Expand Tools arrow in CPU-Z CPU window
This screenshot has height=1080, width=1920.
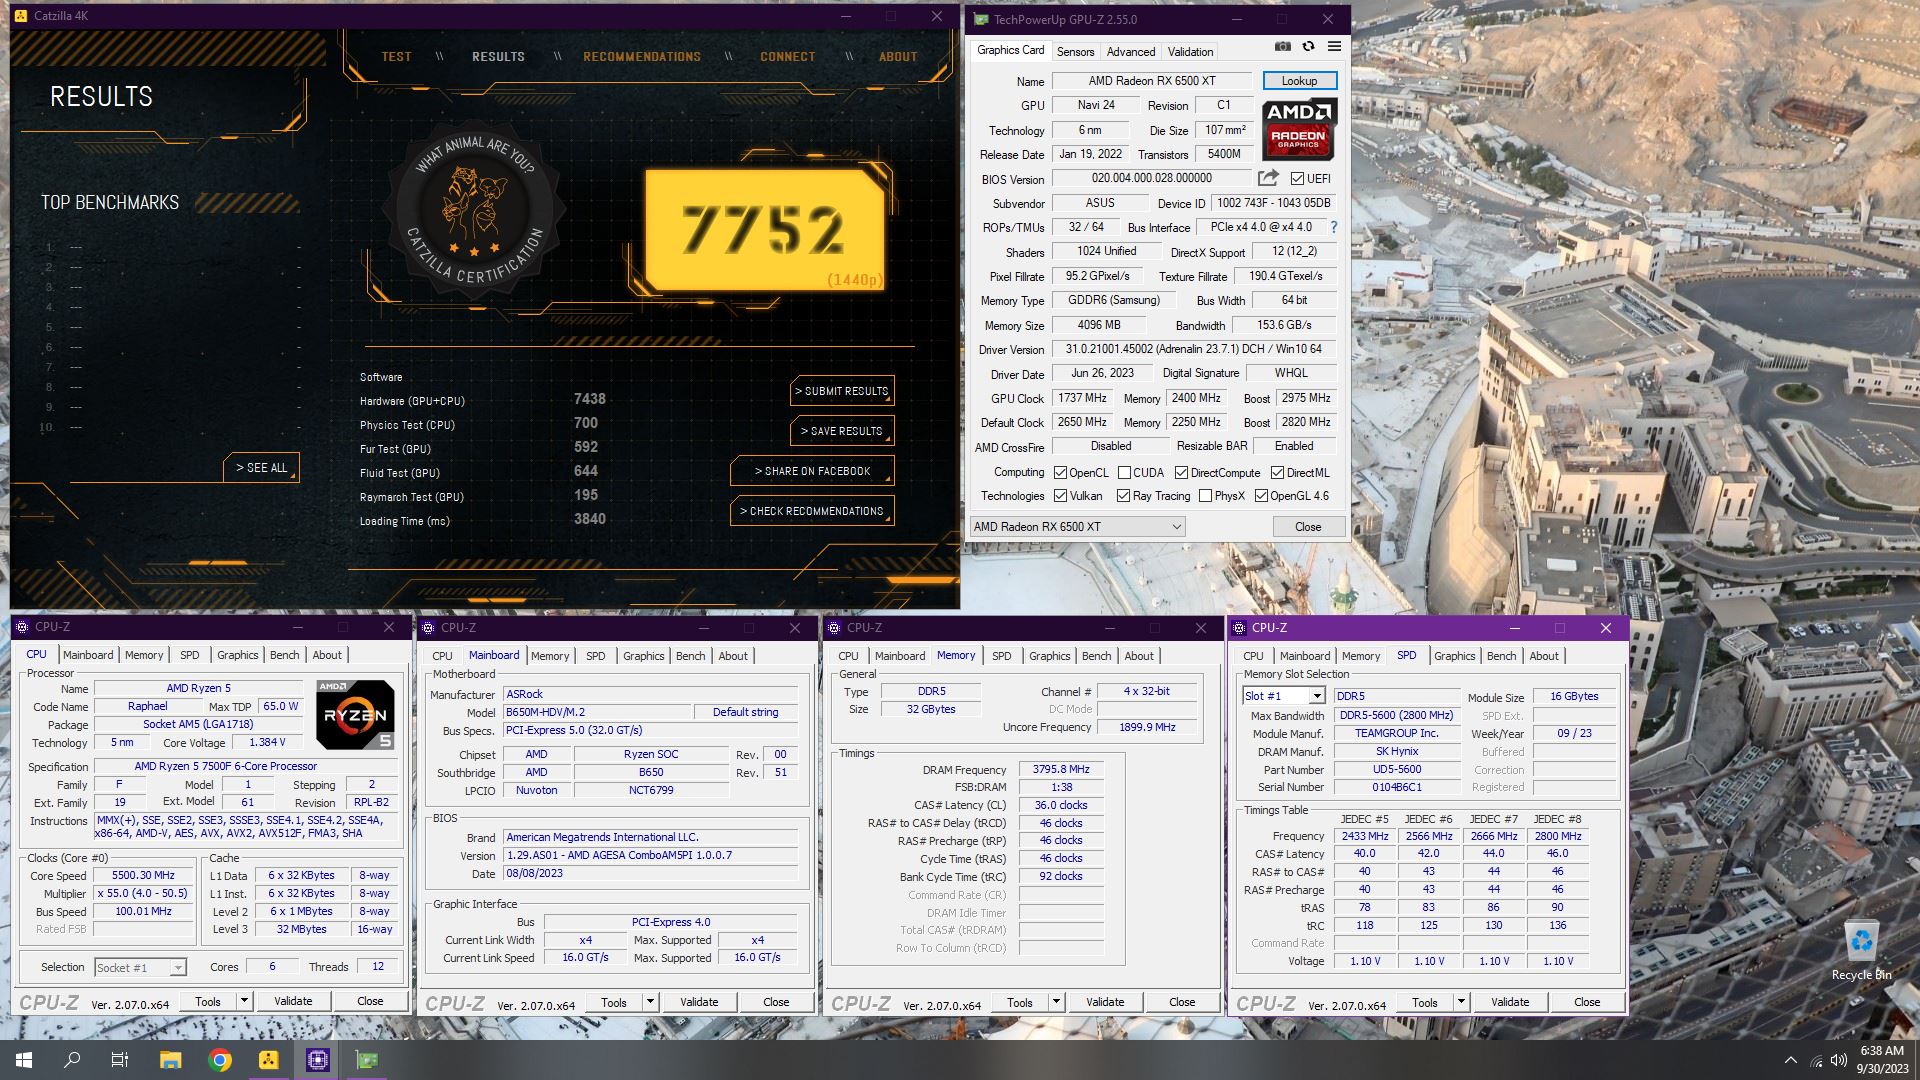coord(243,1001)
